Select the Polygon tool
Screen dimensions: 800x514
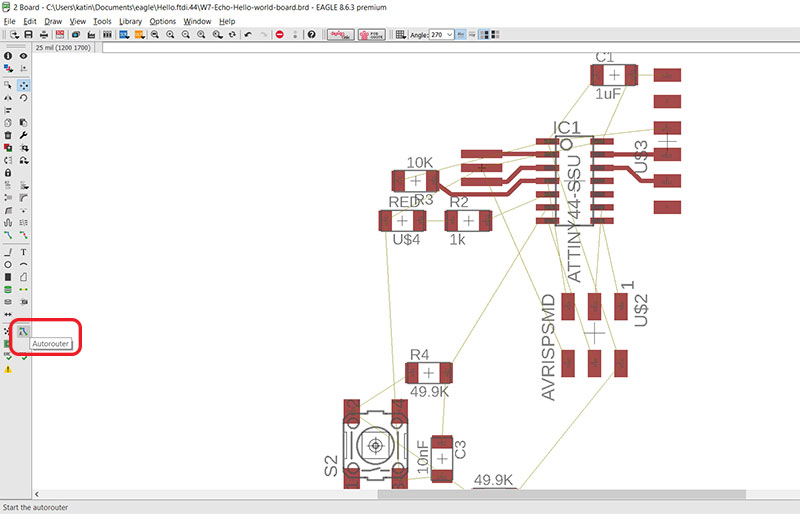pos(23,277)
